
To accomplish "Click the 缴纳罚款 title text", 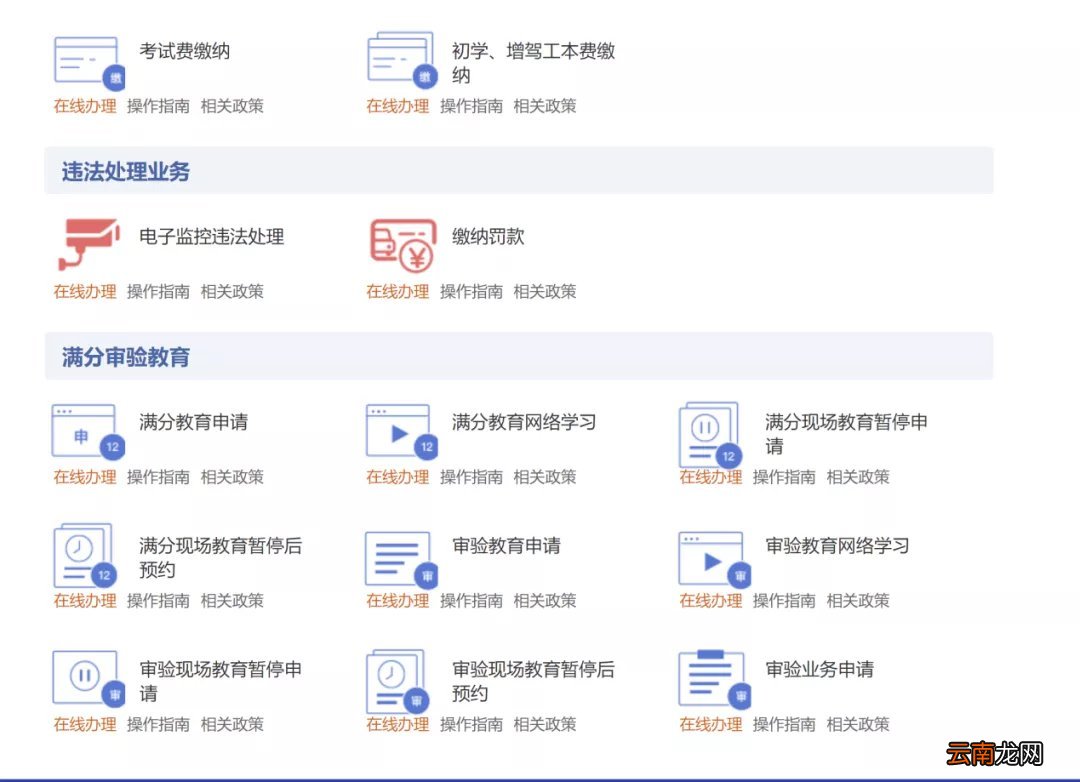I will click(x=488, y=237).
